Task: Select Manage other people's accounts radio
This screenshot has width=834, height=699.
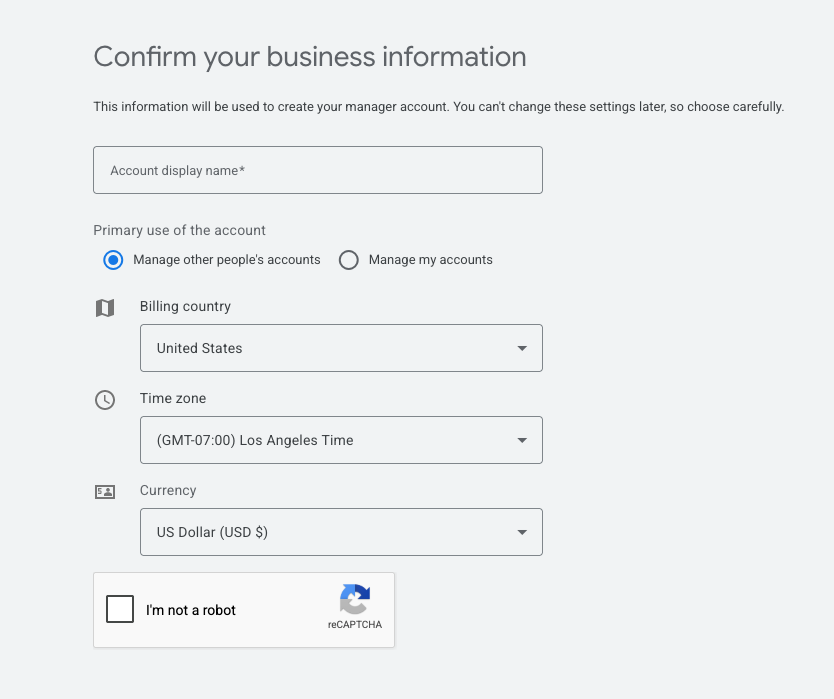Action: 113,260
